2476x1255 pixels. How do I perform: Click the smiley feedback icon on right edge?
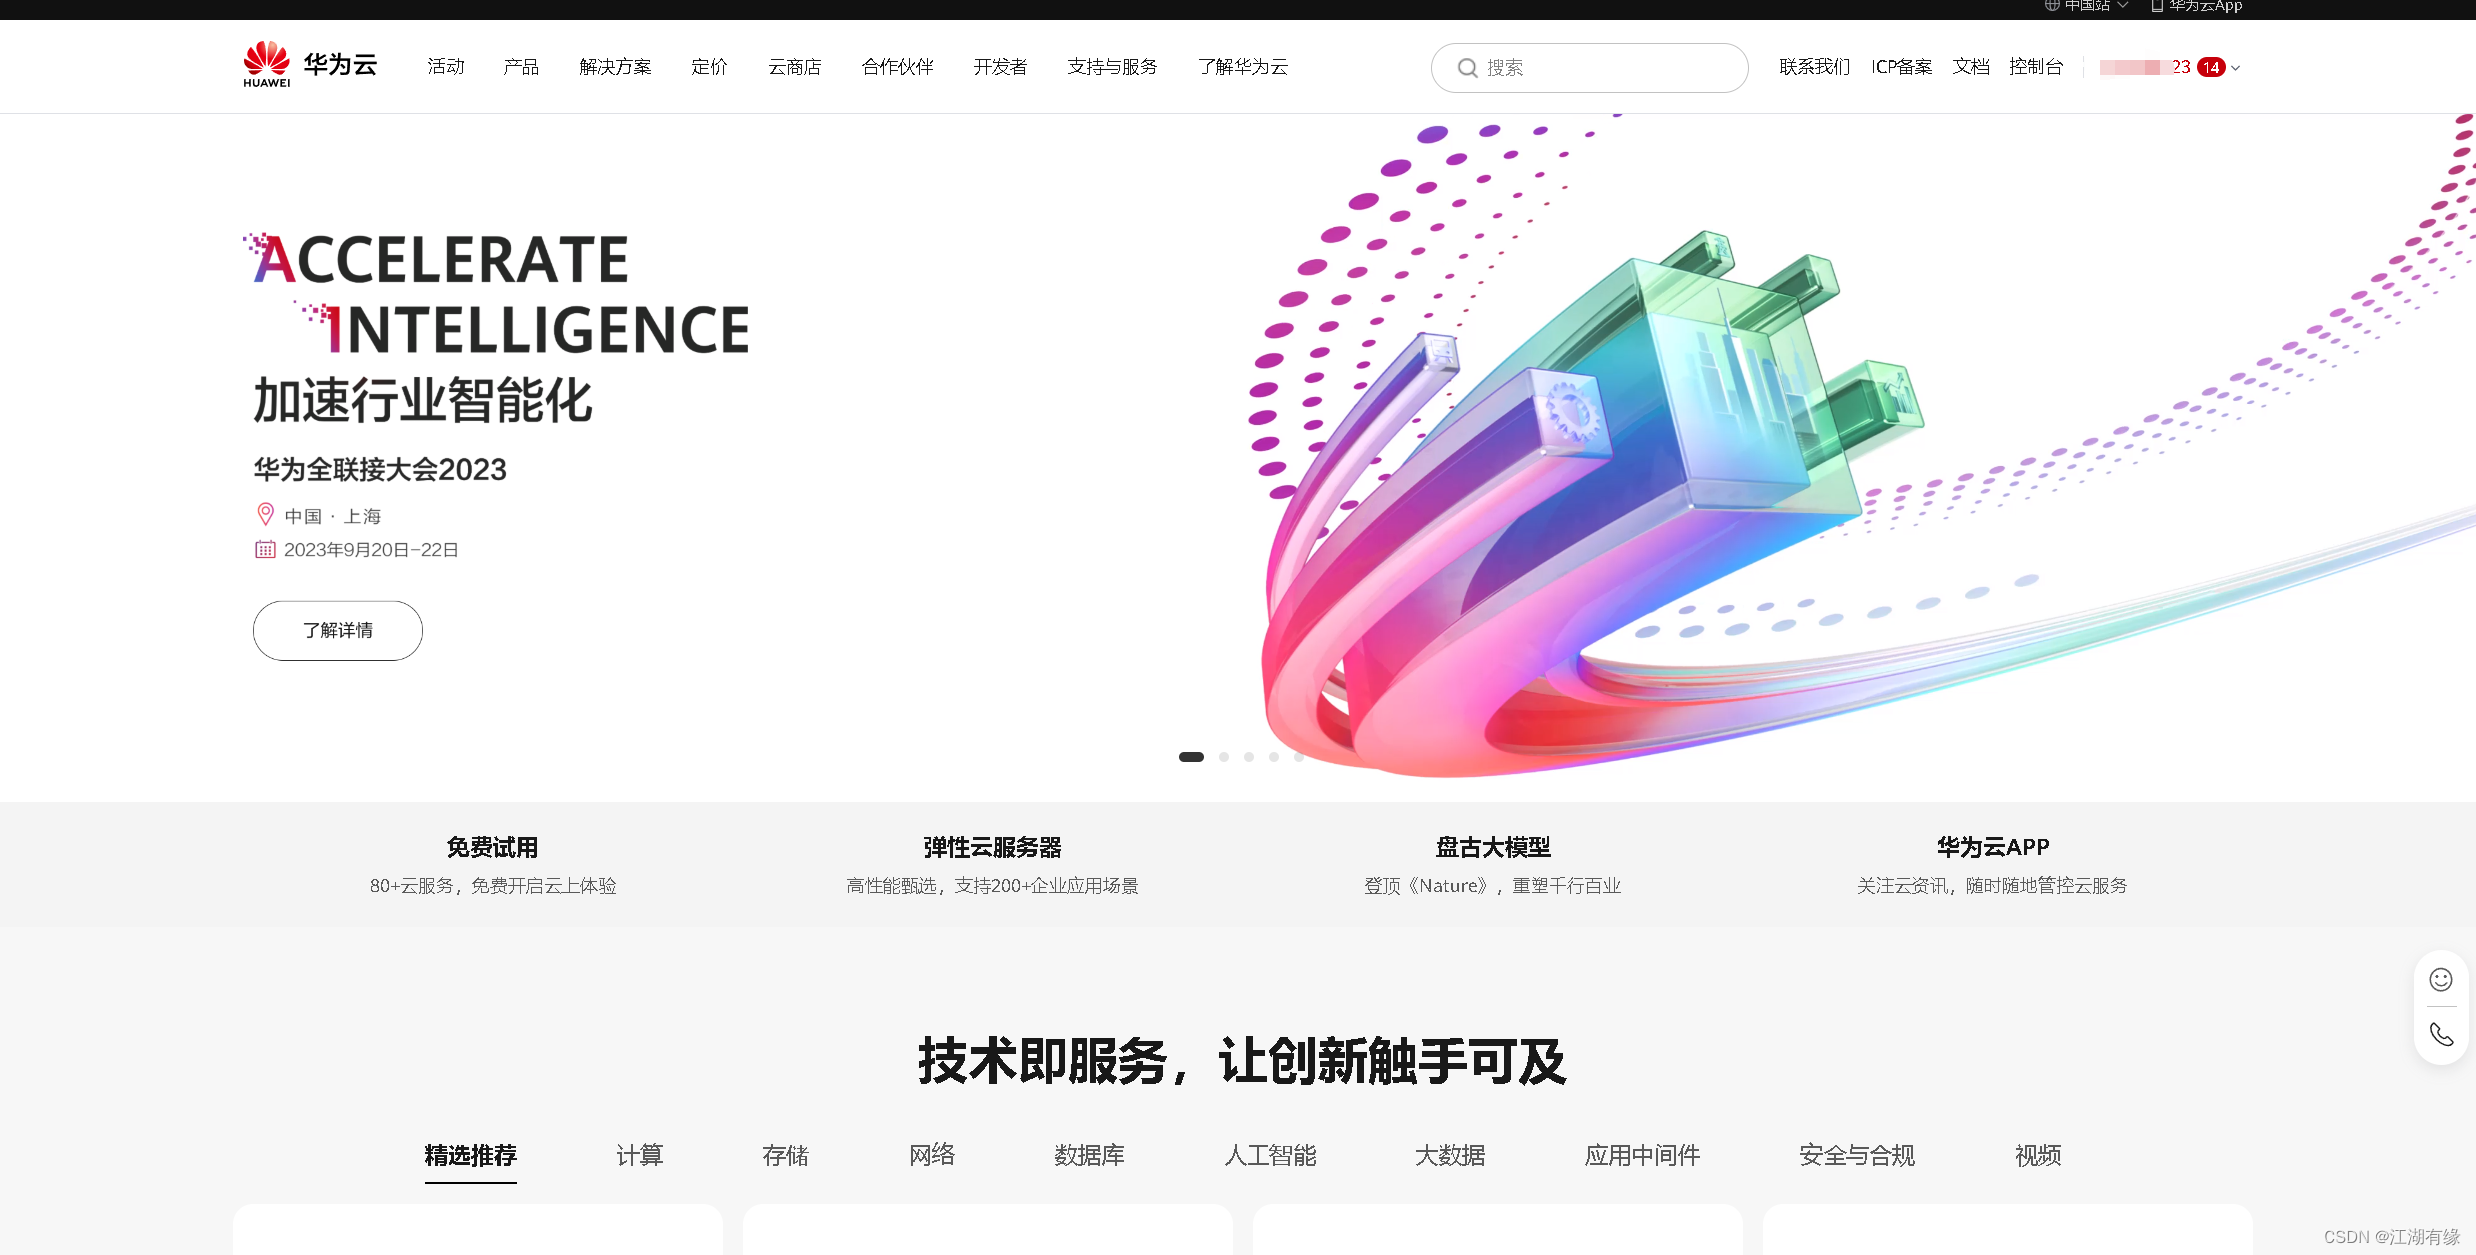[2440, 979]
